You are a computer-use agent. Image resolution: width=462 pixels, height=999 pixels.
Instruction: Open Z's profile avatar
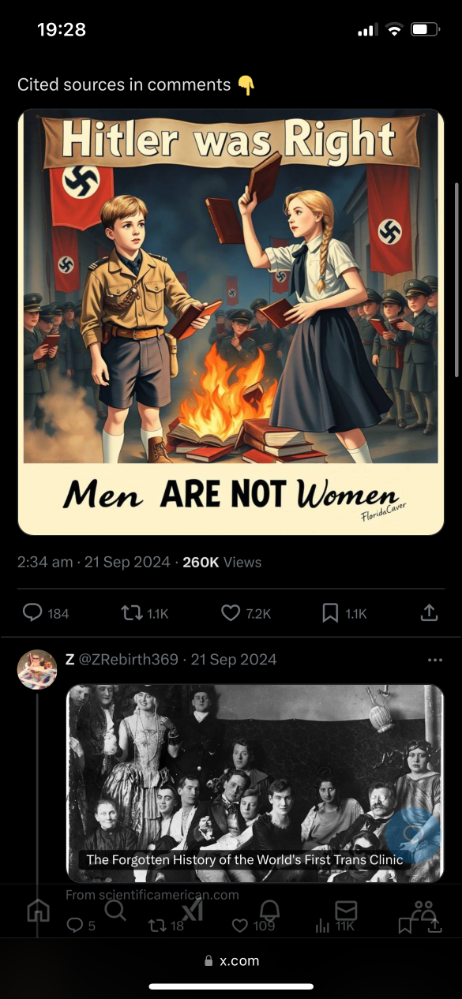[37, 670]
